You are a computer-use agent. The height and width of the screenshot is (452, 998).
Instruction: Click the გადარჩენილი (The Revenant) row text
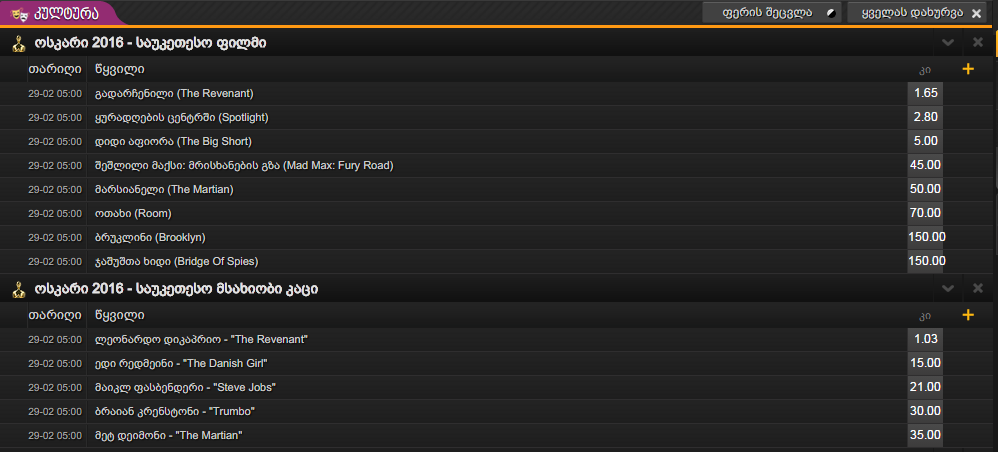(174, 94)
